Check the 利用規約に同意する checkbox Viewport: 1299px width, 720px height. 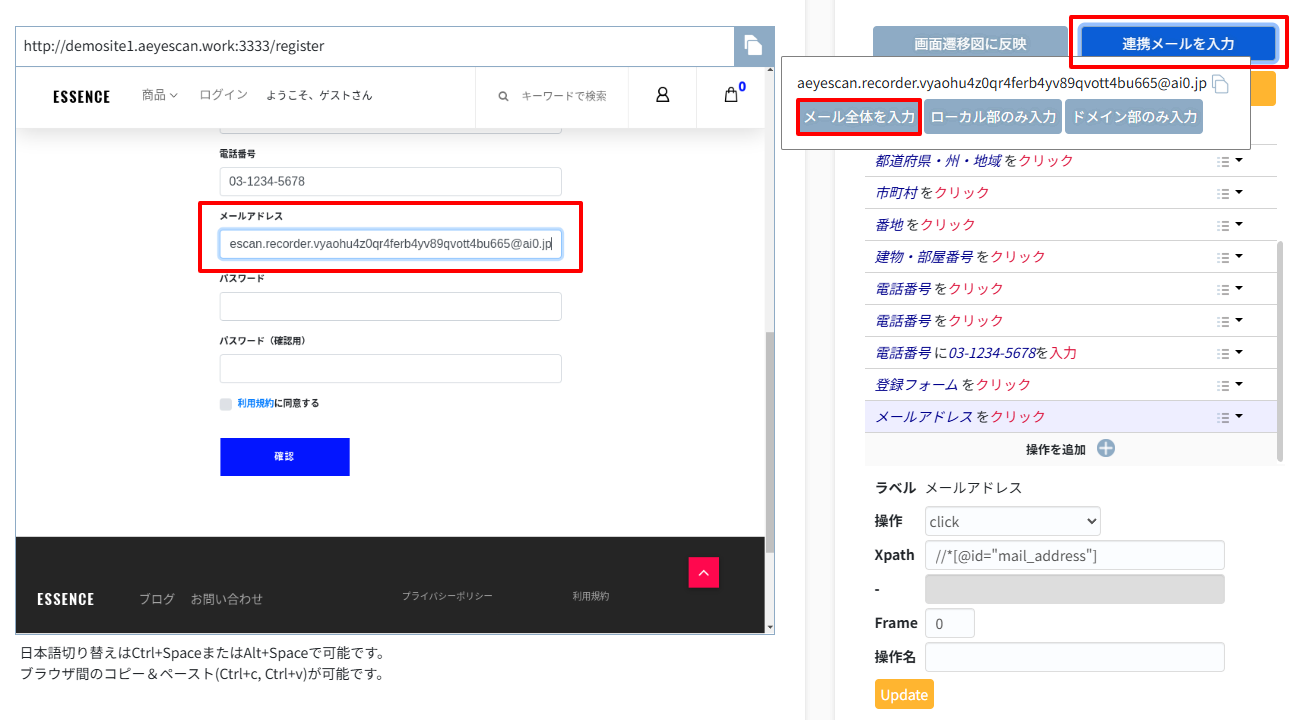coord(226,404)
